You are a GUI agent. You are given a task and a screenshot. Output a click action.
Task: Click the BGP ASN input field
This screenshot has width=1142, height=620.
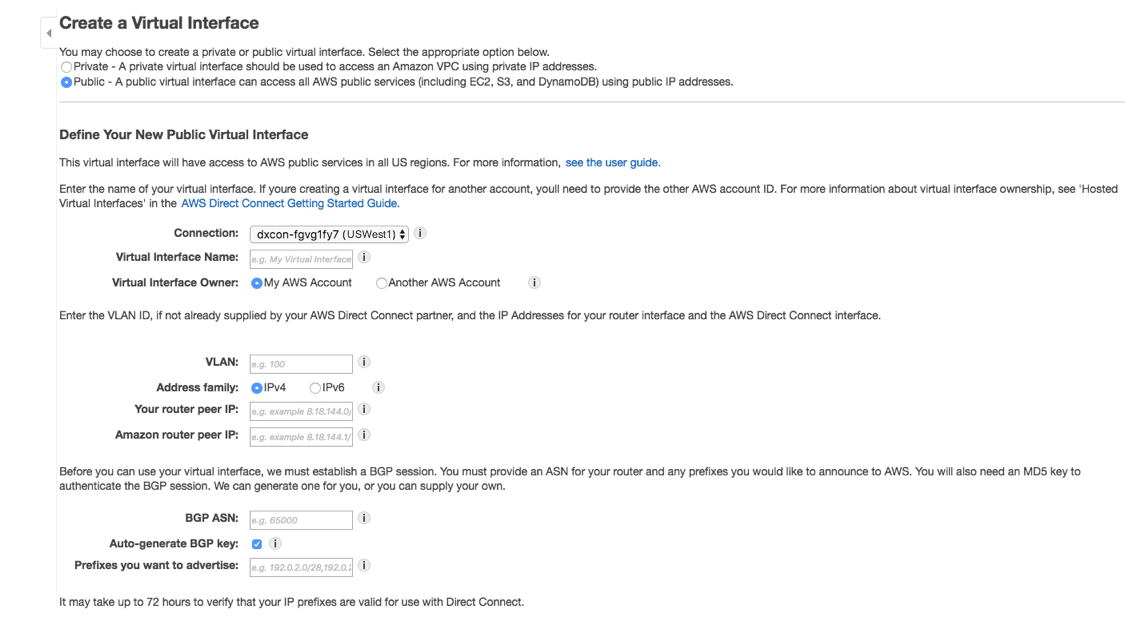300,520
